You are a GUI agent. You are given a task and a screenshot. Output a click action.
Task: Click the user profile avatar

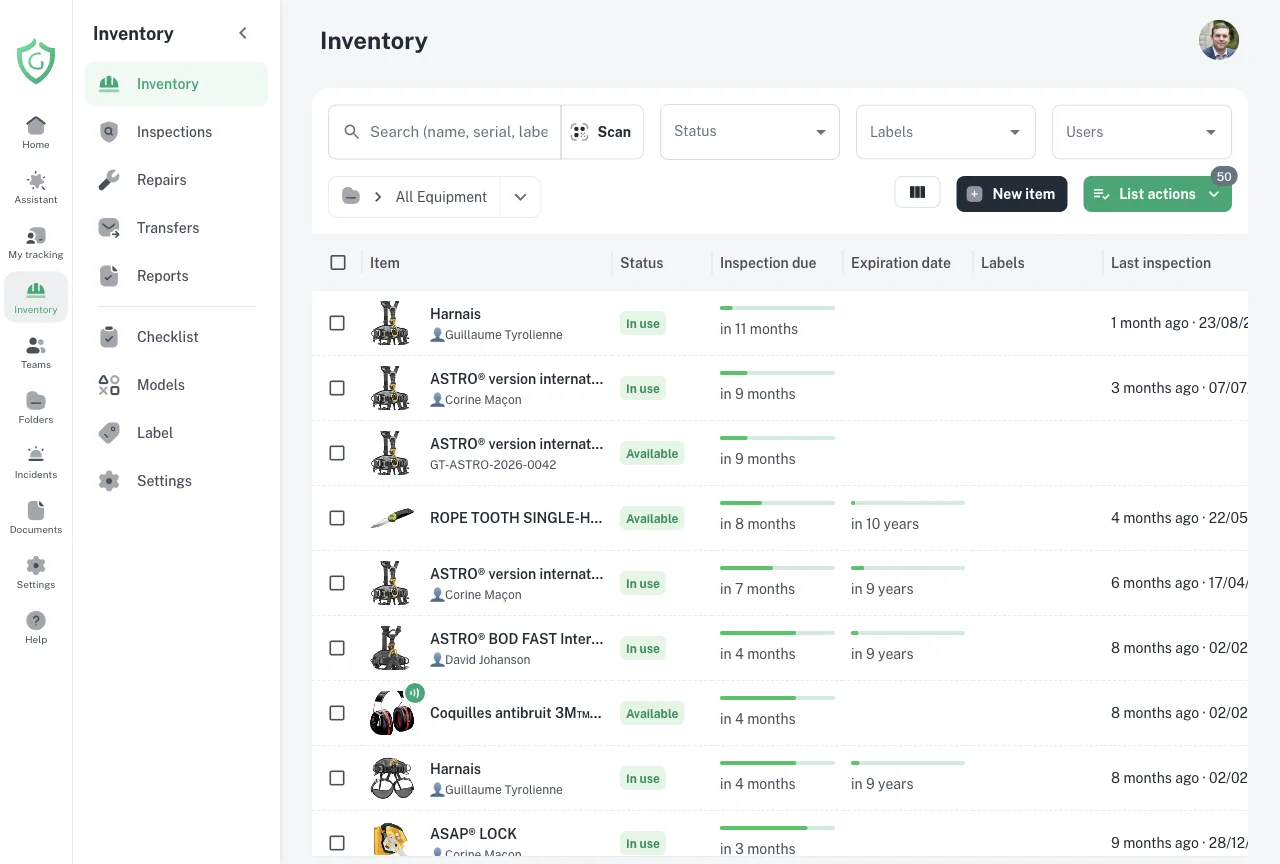tap(1219, 40)
